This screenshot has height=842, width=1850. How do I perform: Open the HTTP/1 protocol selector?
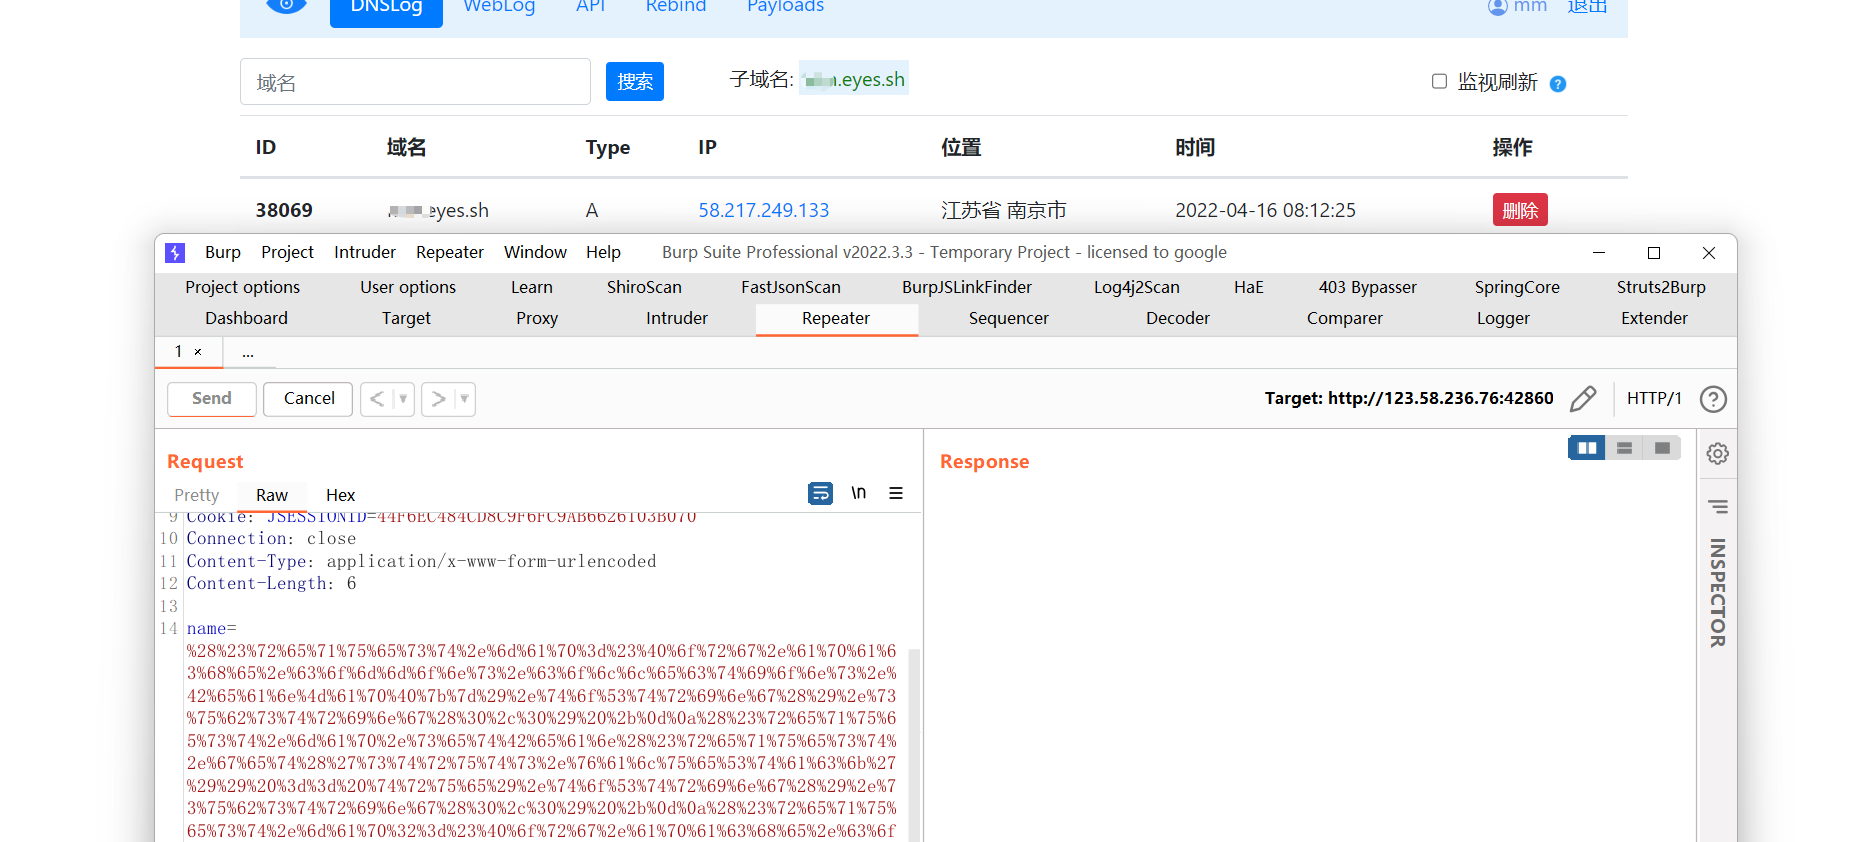tap(1654, 398)
